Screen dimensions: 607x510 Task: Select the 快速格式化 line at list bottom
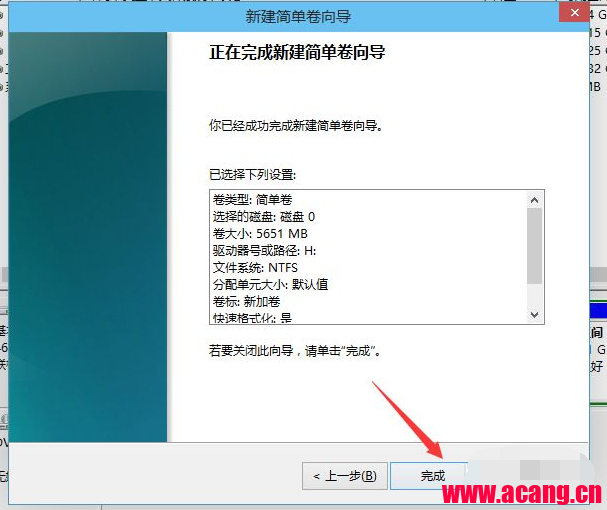click(x=252, y=318)
